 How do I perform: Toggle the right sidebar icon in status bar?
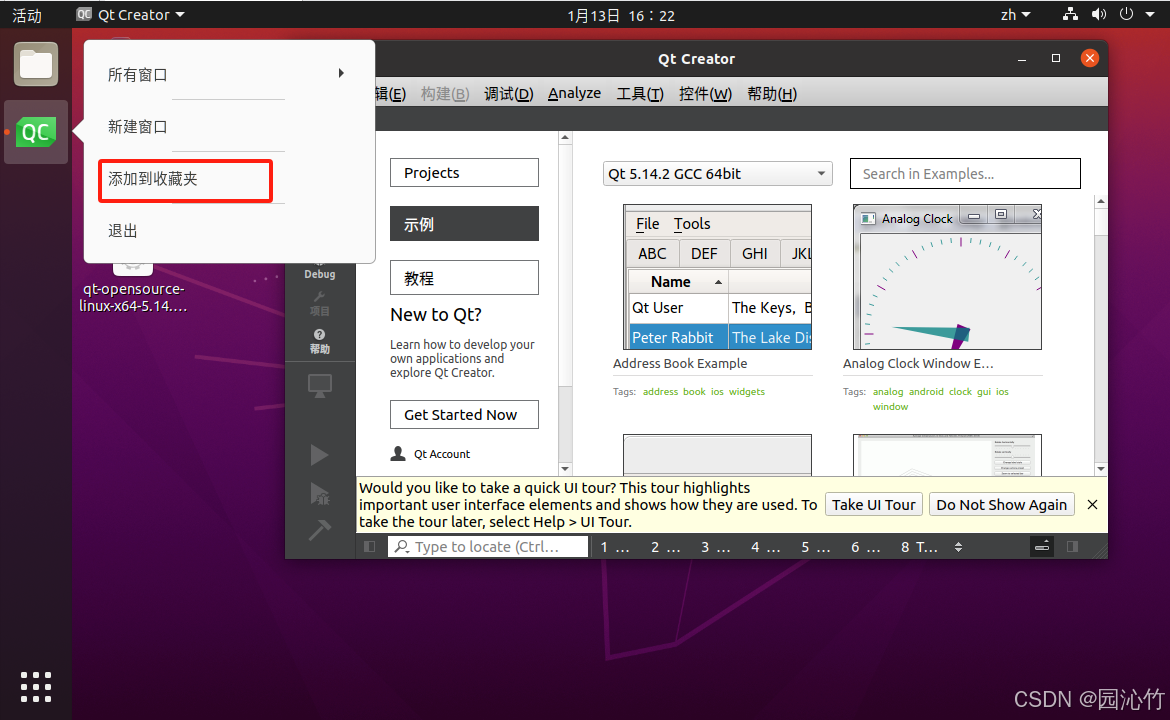click(x=1072, y=547)
